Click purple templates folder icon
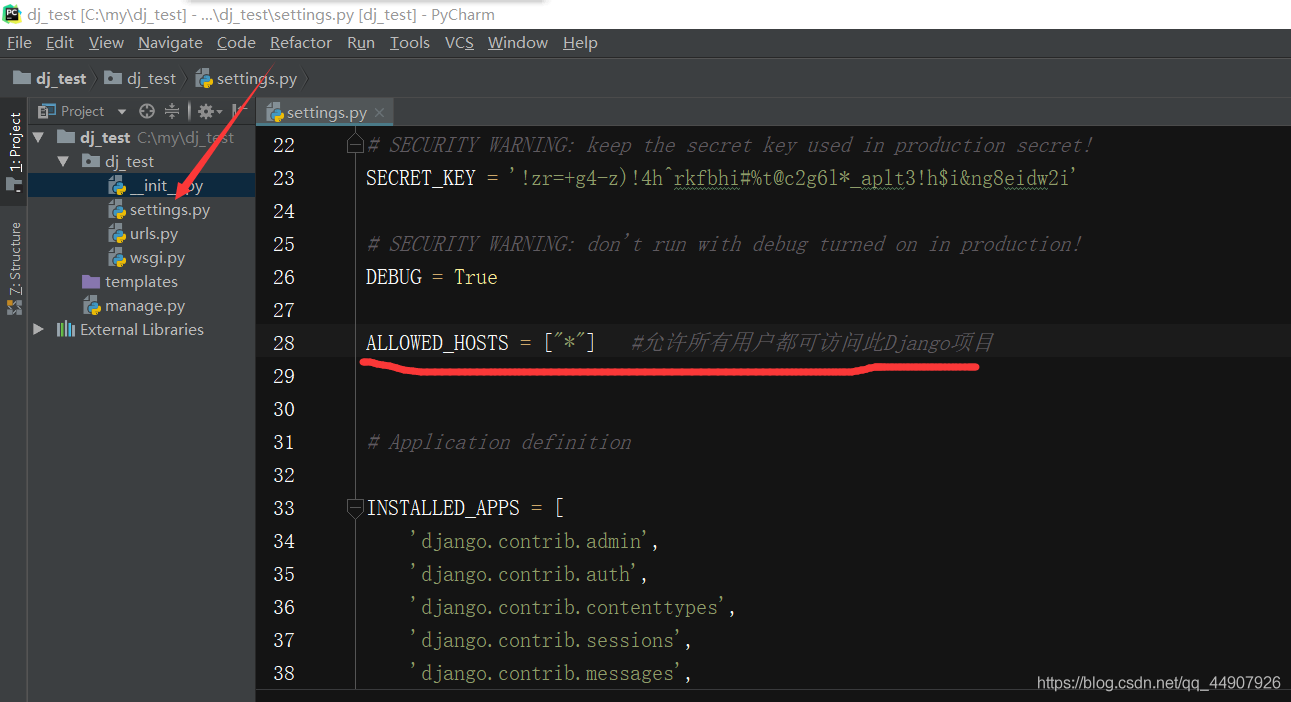The width and height of the screenshot is (1291, 702). click(x=91, y=281)
